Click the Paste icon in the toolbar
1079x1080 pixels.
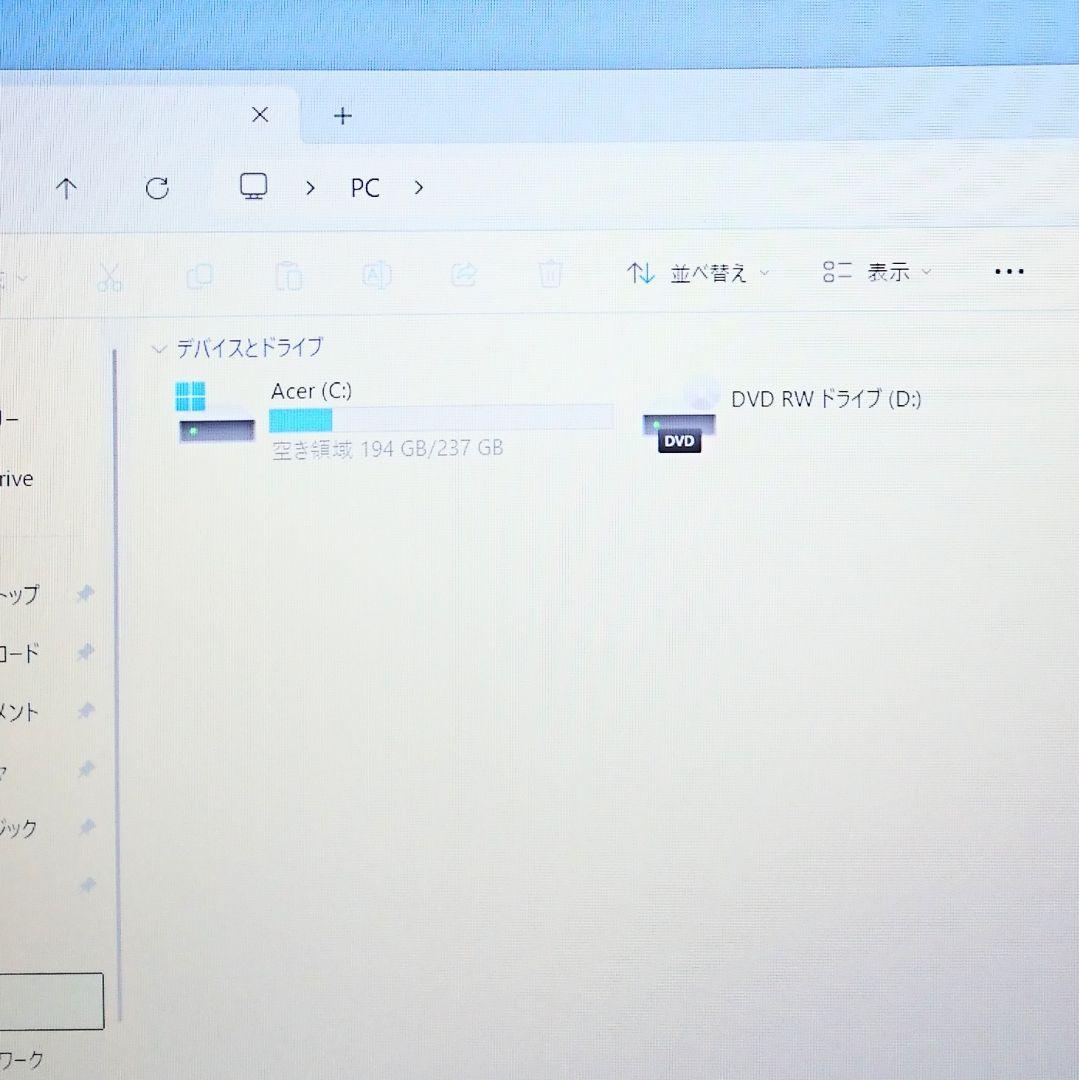[x=288, y=275]
